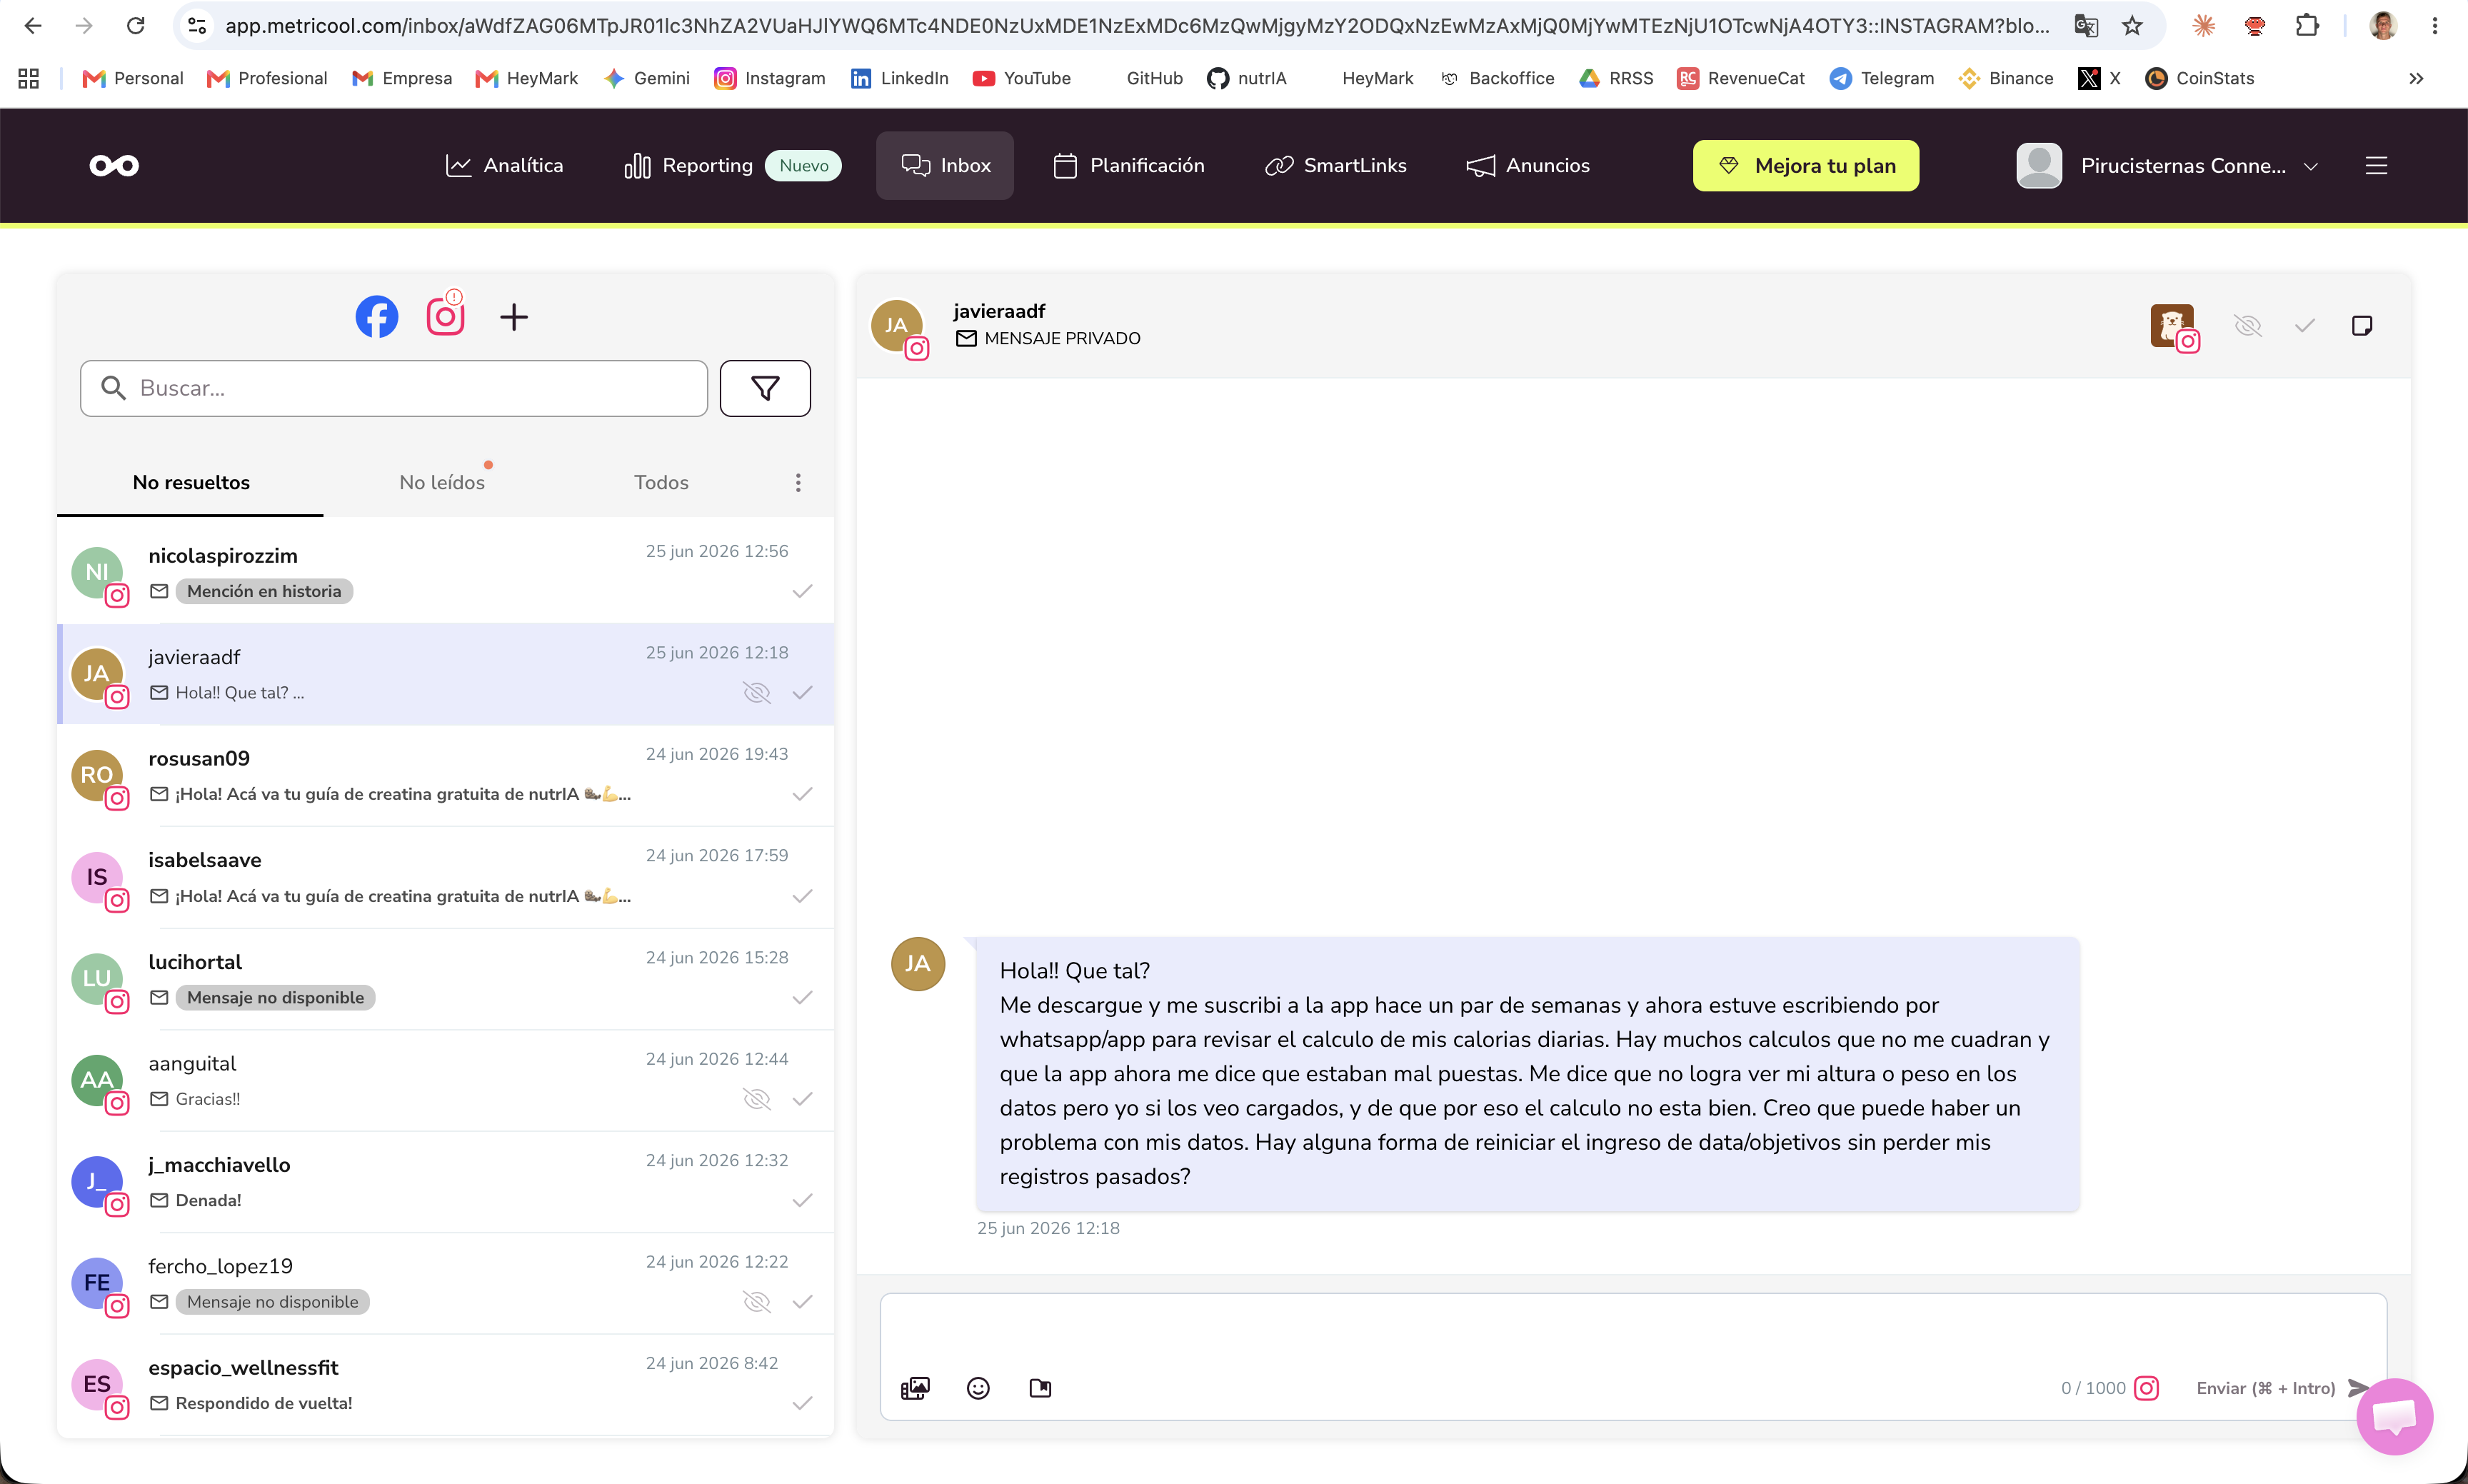Select the Instagram inbox icon
Viewport: 2468px width, 1484px height.
446,317
